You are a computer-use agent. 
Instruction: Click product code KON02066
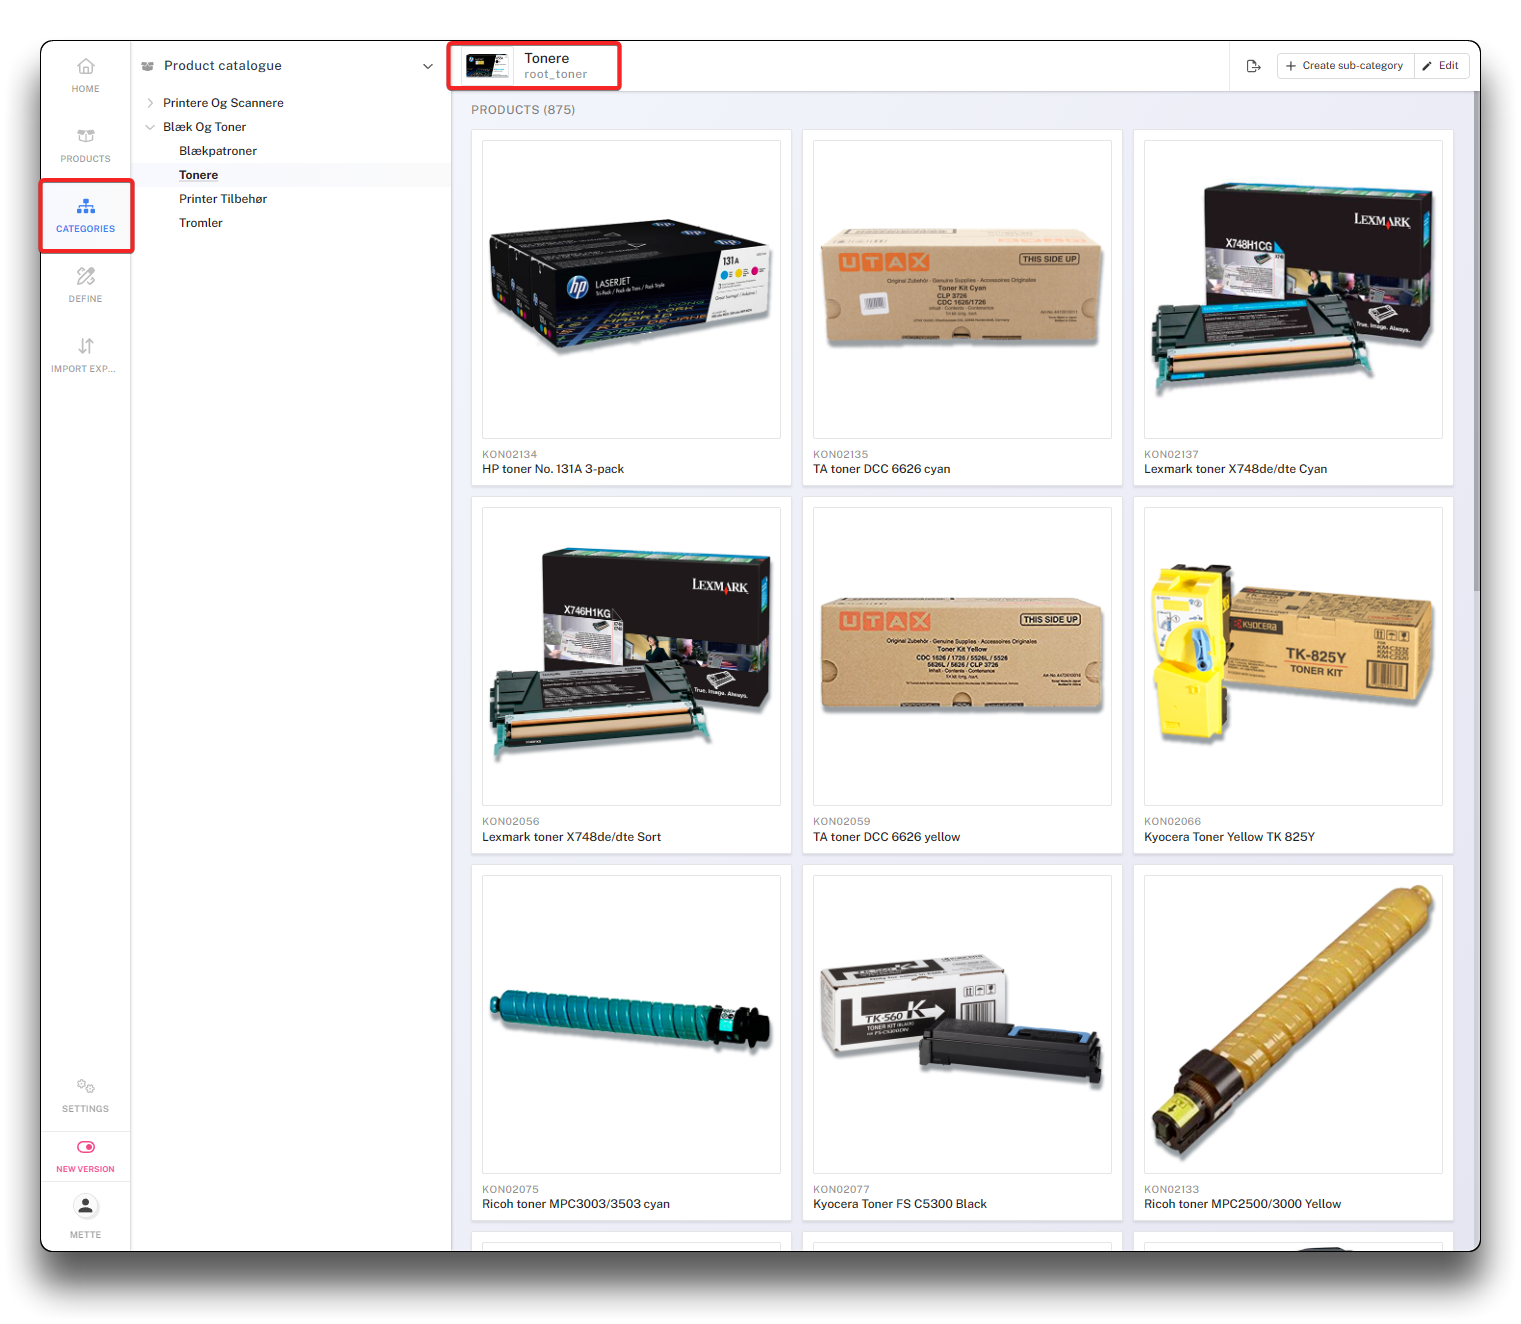1173,822
